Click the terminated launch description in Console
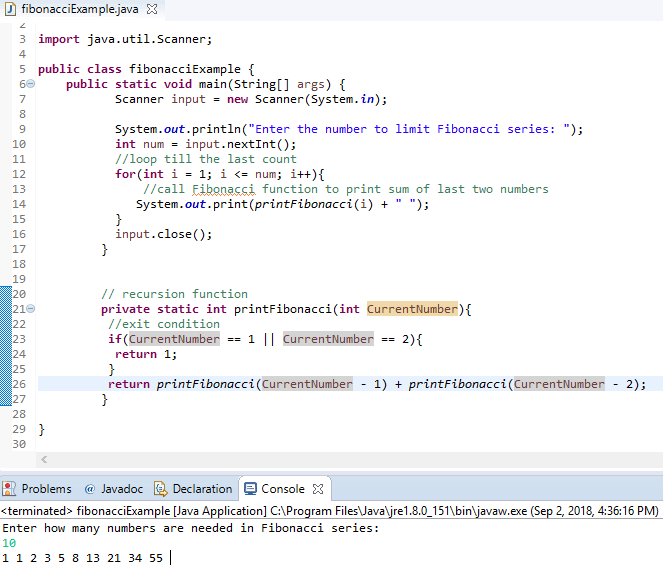 click(330, 511)
